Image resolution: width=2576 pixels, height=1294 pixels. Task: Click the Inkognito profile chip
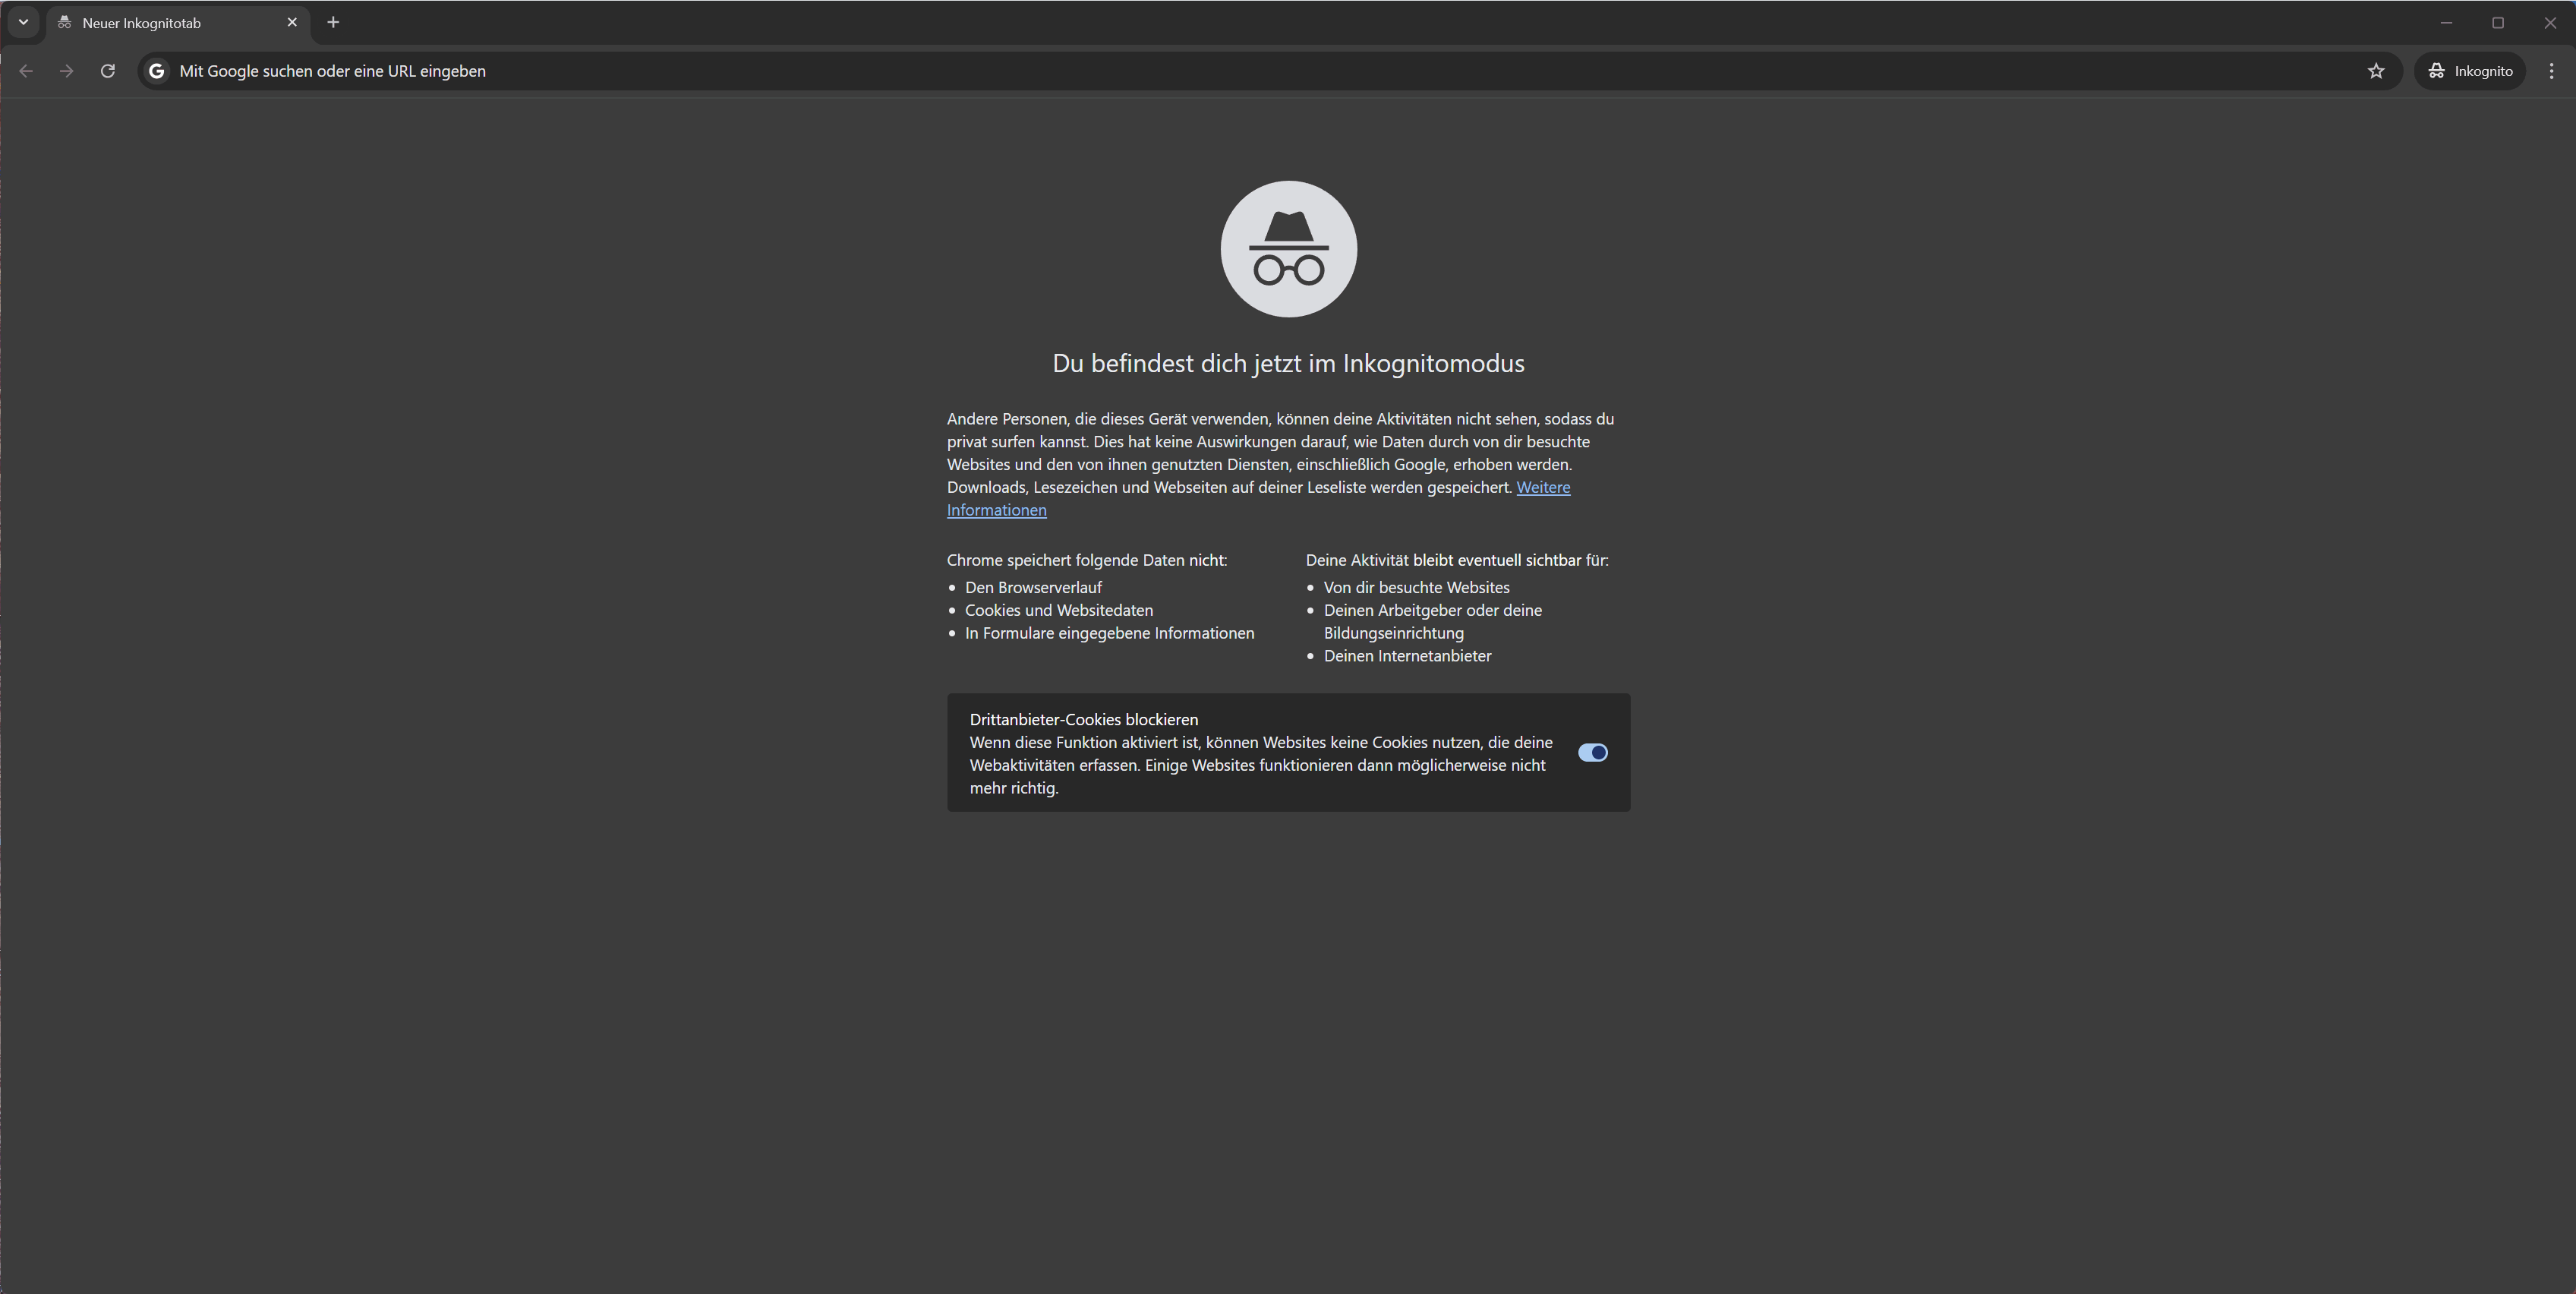[x=2469, y=71]
